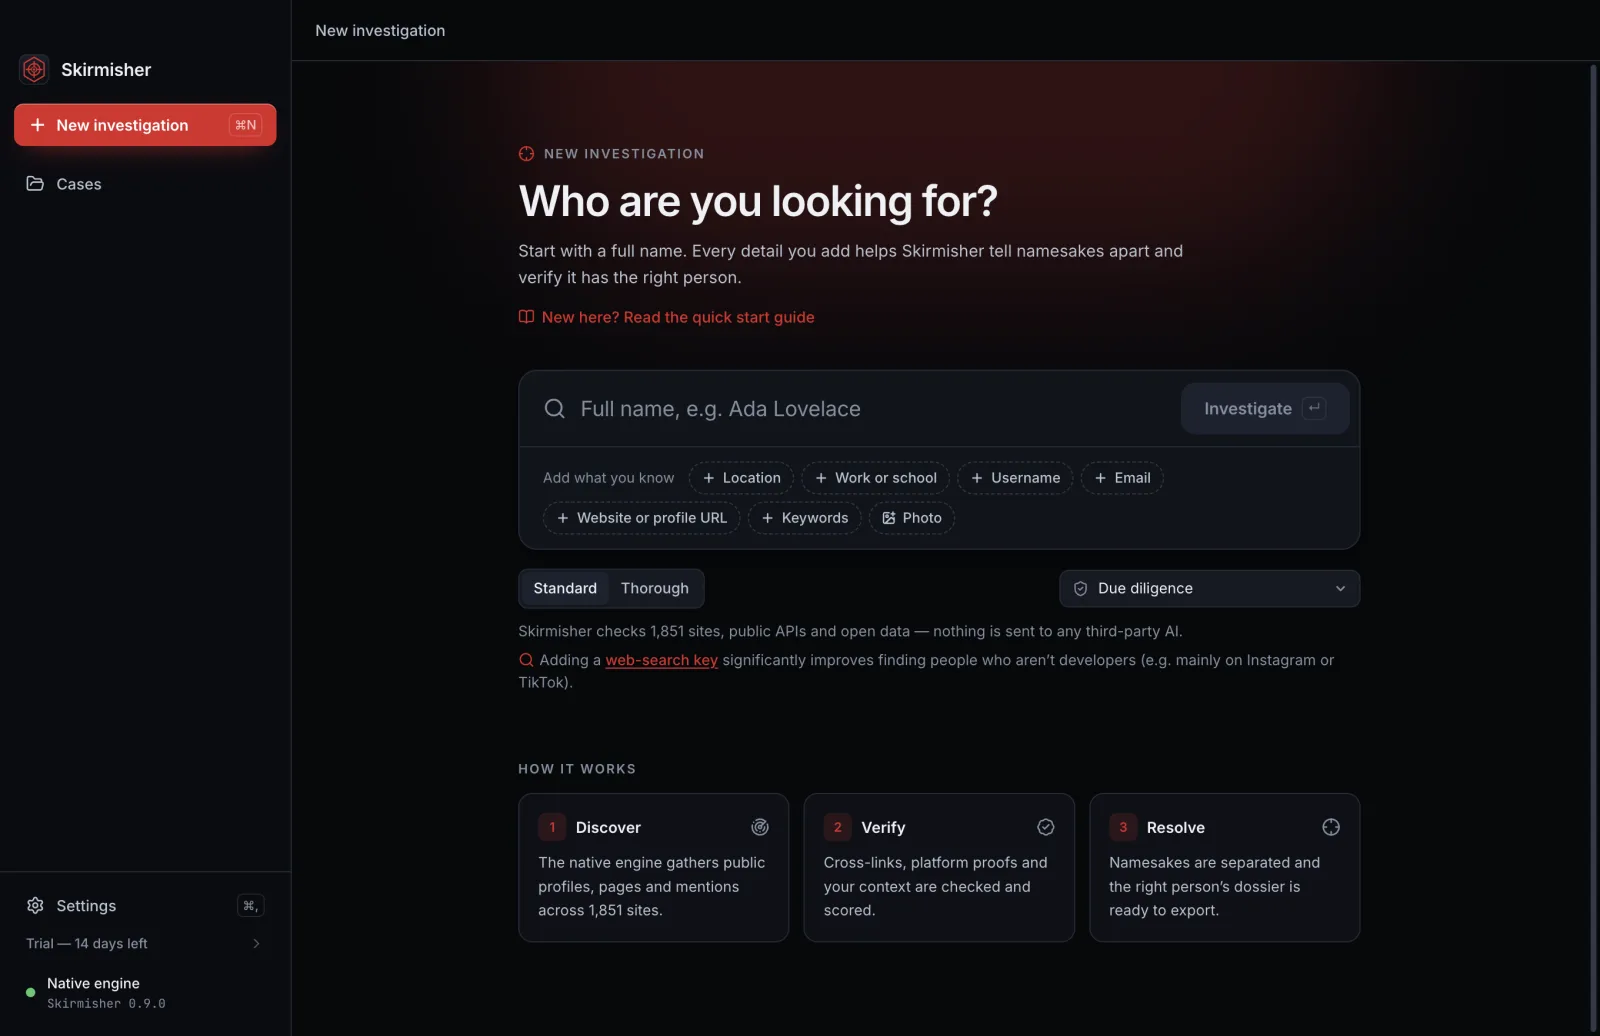Click the Skirmisher logo icon
1600x1036 pixels.
(34, 69)
